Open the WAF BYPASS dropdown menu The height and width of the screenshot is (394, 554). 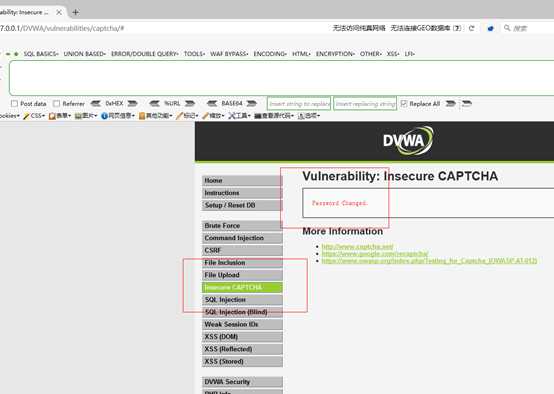pos(229,54)
